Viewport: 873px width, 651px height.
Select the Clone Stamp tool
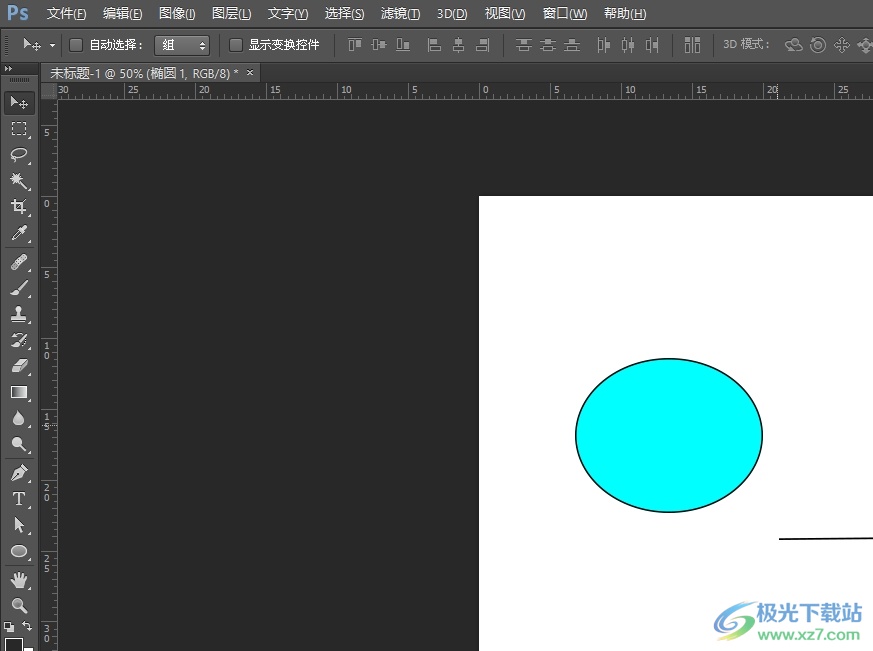coord(18,314)
